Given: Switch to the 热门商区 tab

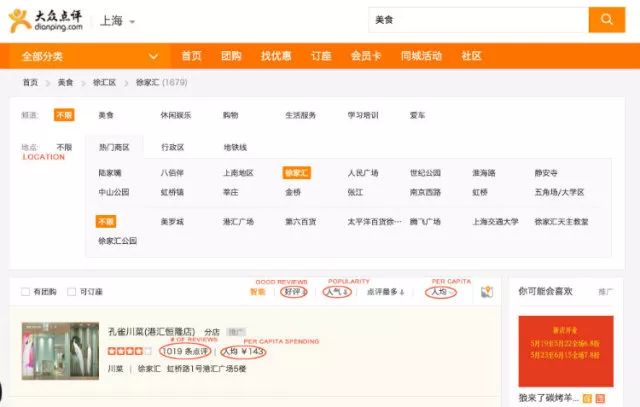Looking at the screenshot, I should [x=114, y=147].
